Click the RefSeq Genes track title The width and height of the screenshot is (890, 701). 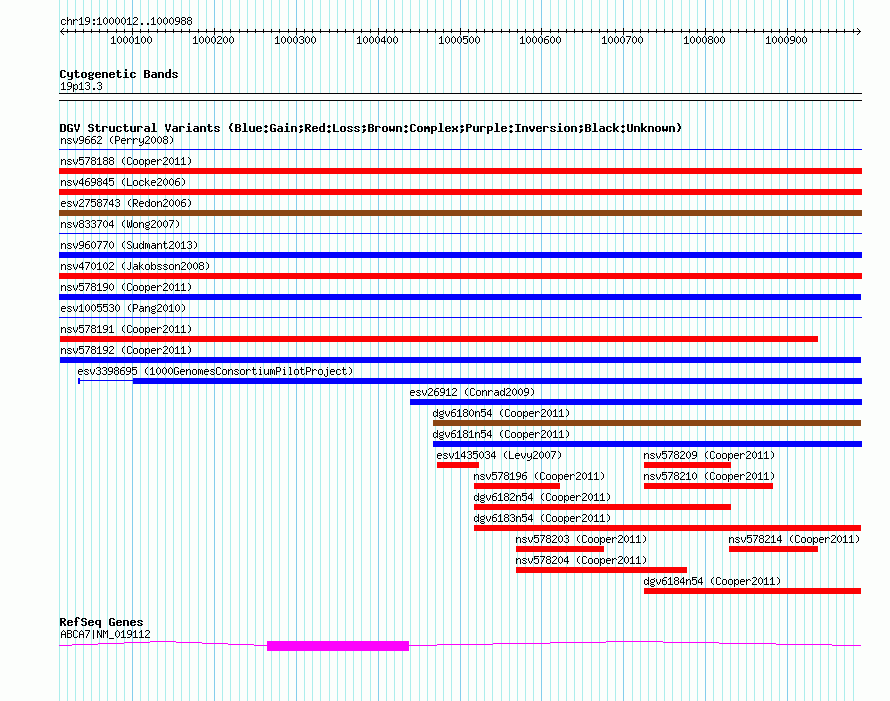[101, 622]
